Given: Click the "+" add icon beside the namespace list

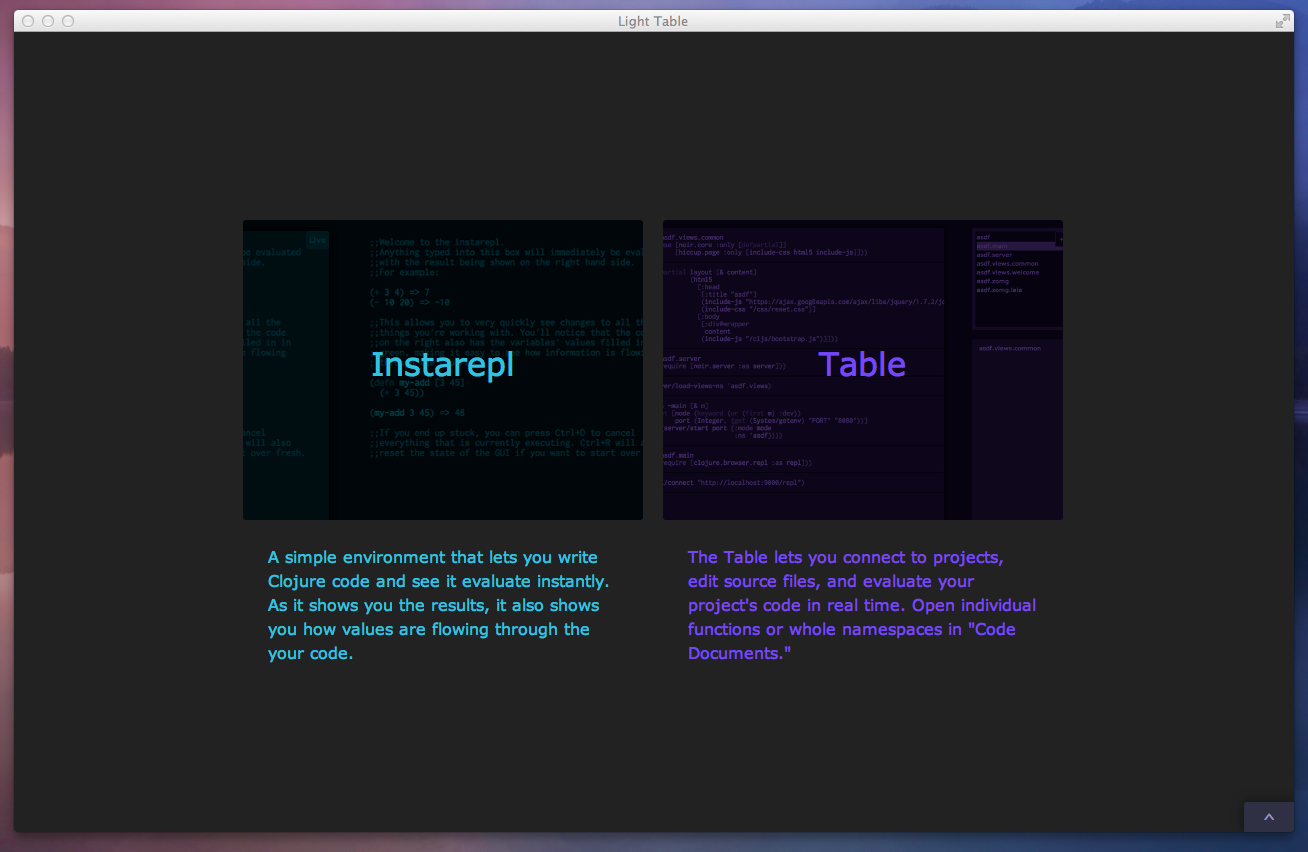Looking at the screenshot, I should (x=1060, y=239).
